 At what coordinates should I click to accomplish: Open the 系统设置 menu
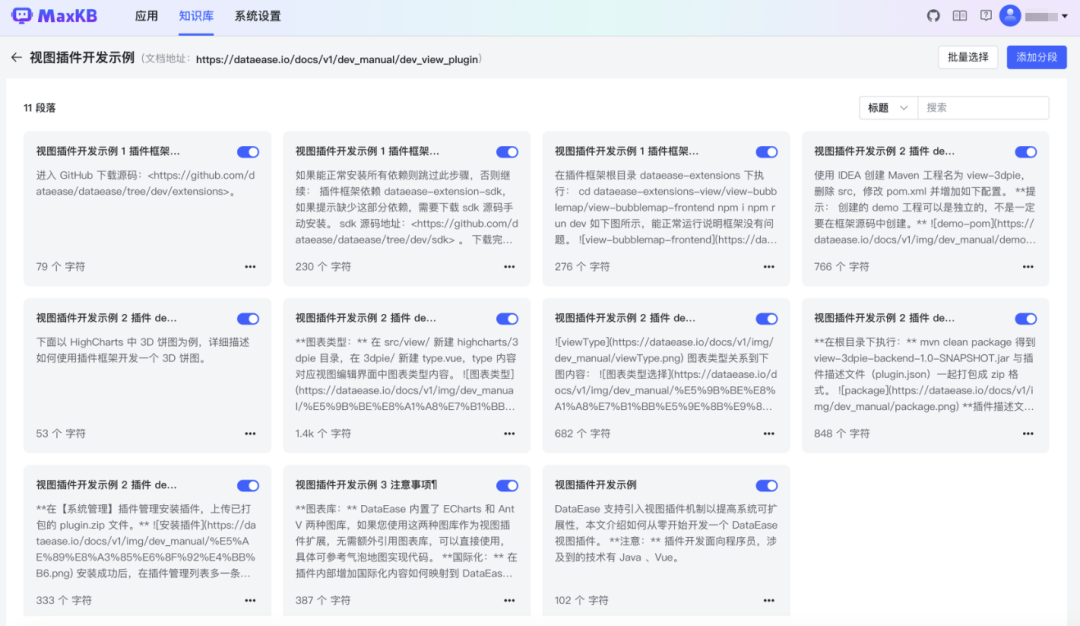click(x=256, y=16)
